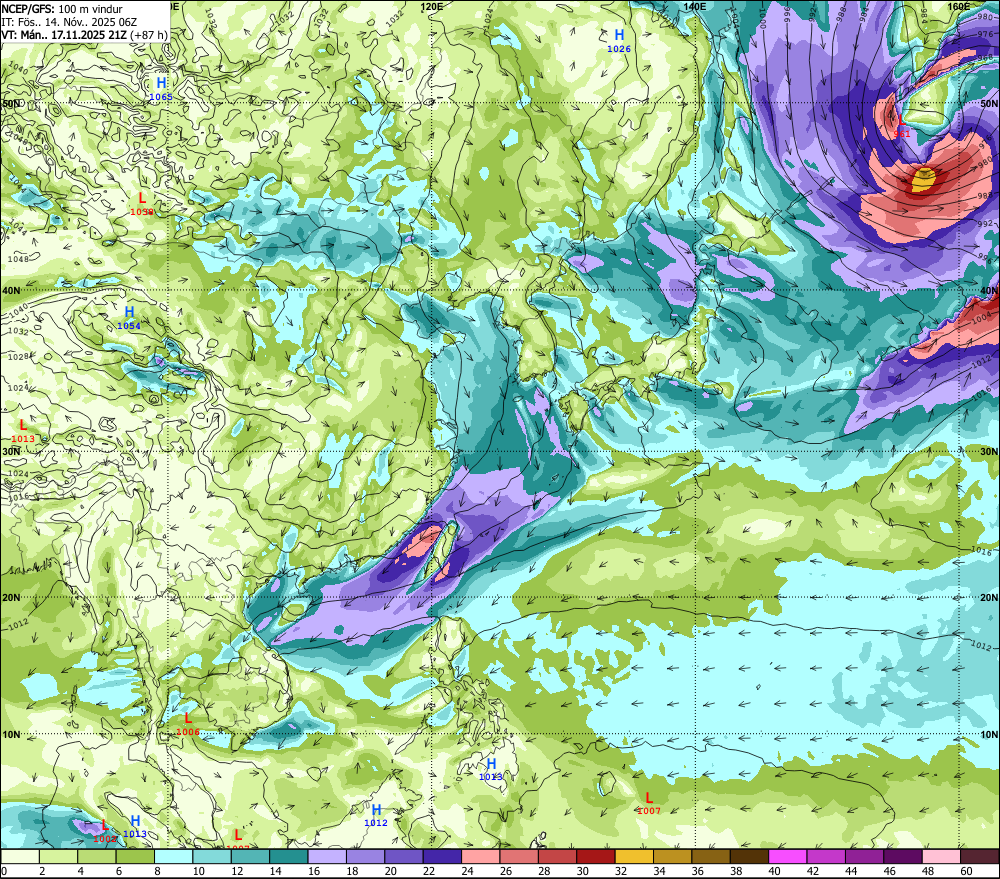Click the H 1054 high pressure marker
The height and width of the screenshot is (879, 1000).
pos(129,317)
